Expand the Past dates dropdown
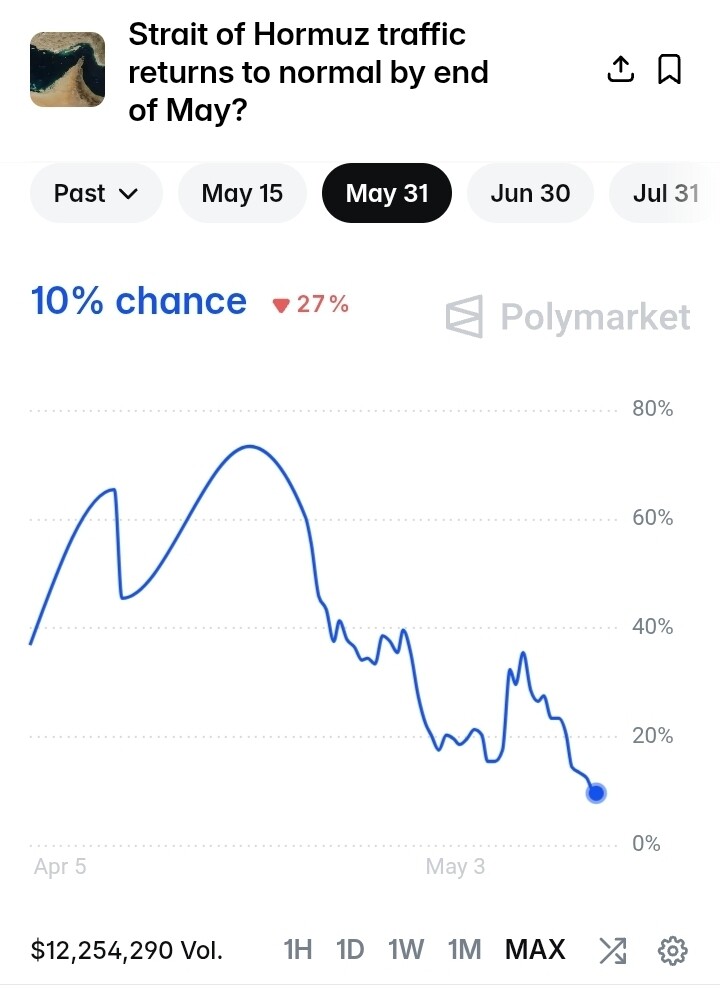This screenshot has width=720, height=1002. pyautogui.click(x=96, y=193)
